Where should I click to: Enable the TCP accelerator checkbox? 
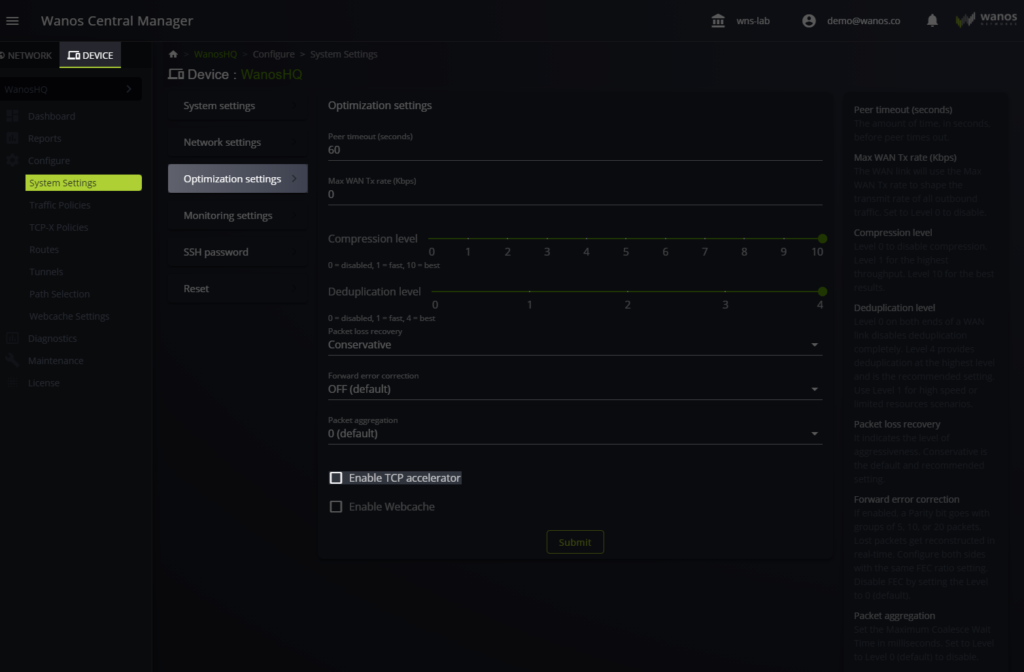(x=336, y=478)
